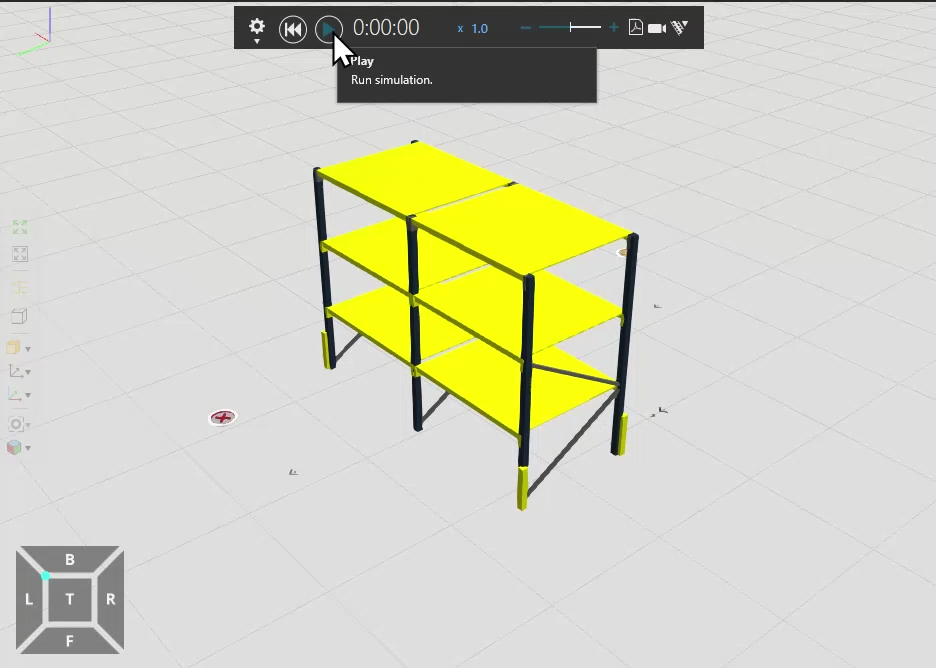The width and height of the screenshot is (936, 668).
Task: Expand the frame types dropdown arrow
Action: click(27, 373)
